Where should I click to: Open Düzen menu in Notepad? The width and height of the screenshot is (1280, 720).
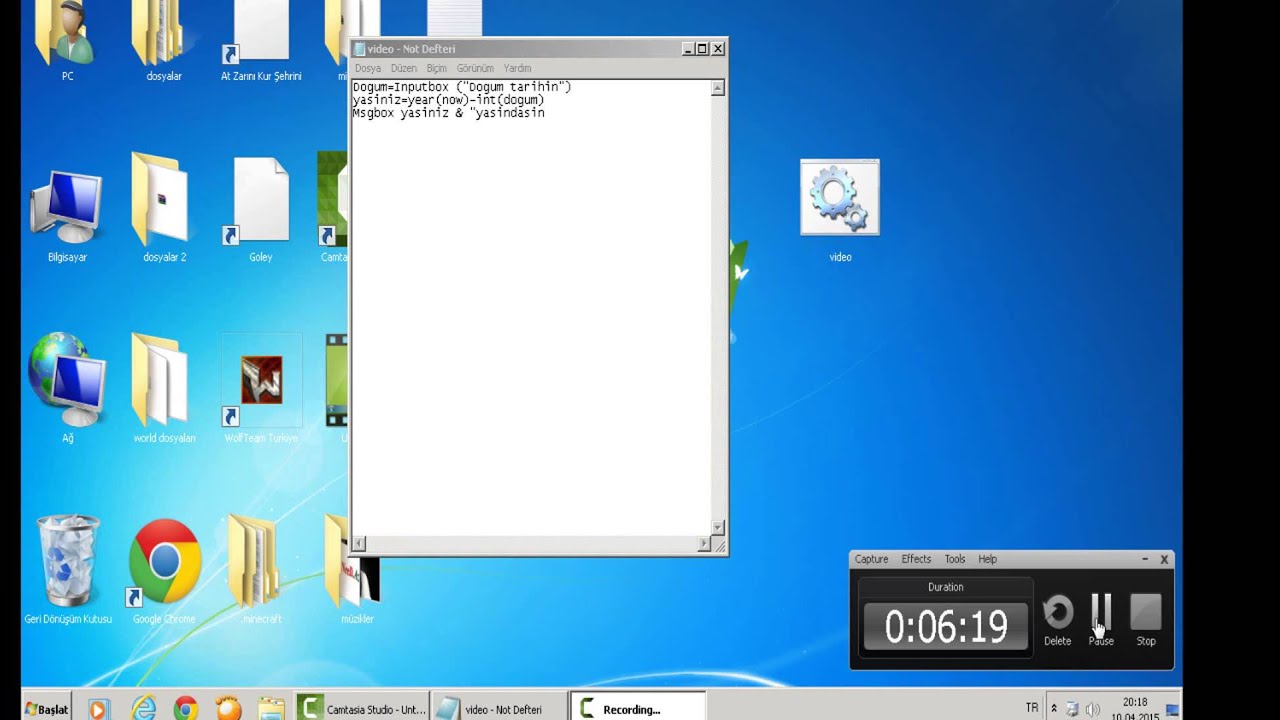[x=403, y=68]
